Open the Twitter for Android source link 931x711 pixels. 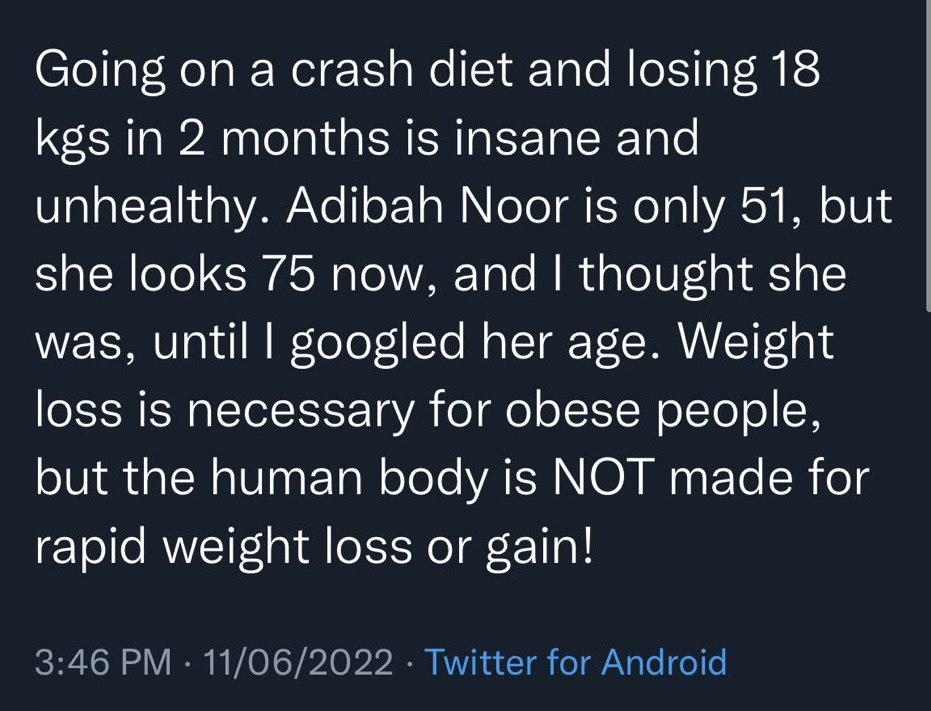pyautogui.click(x=575, y=663)
